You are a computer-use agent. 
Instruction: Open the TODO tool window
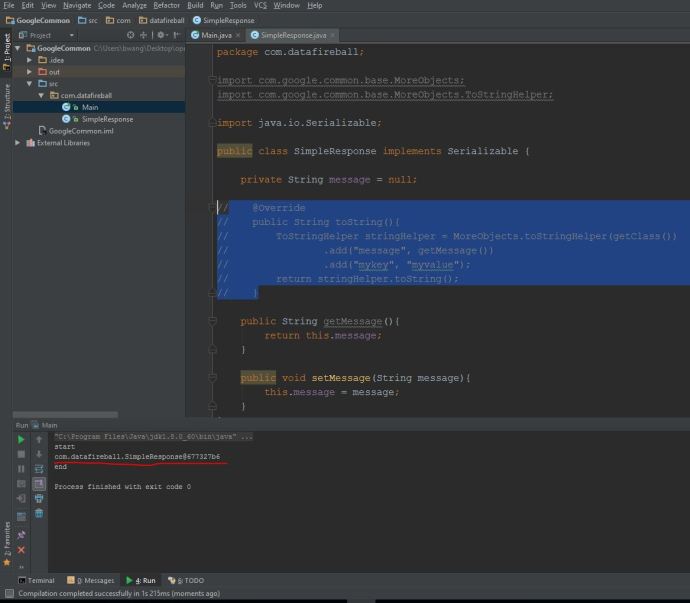pos(188,580)
